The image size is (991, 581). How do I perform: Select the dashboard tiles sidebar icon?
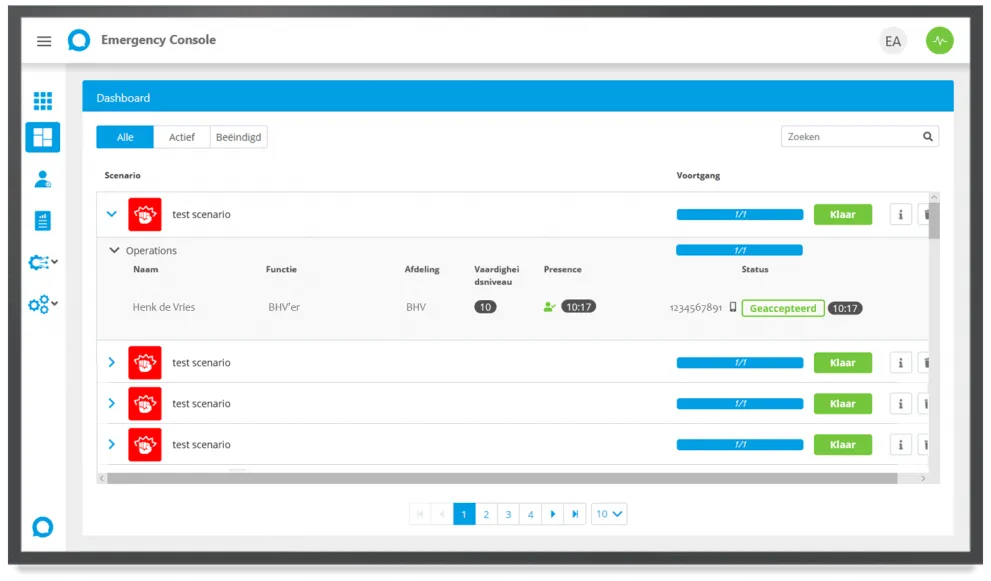tap(42, 137)
